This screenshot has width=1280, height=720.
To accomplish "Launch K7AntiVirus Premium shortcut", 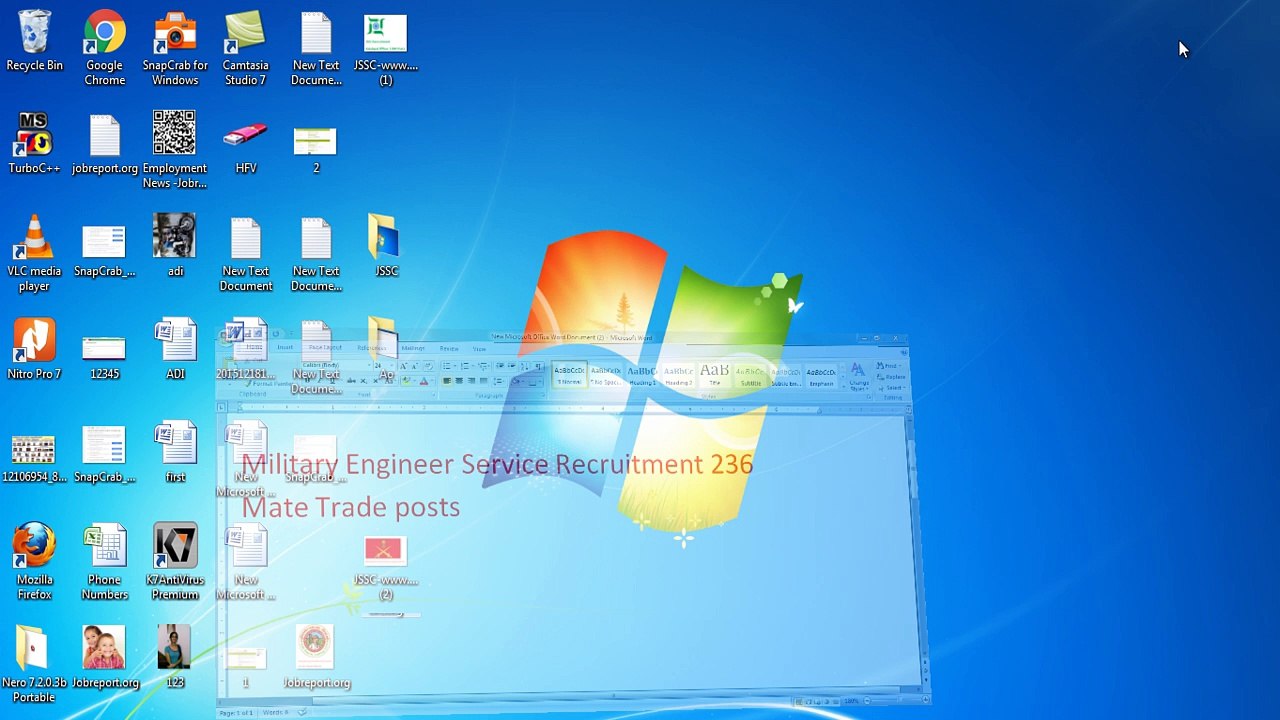I will [x=175, y=560].
